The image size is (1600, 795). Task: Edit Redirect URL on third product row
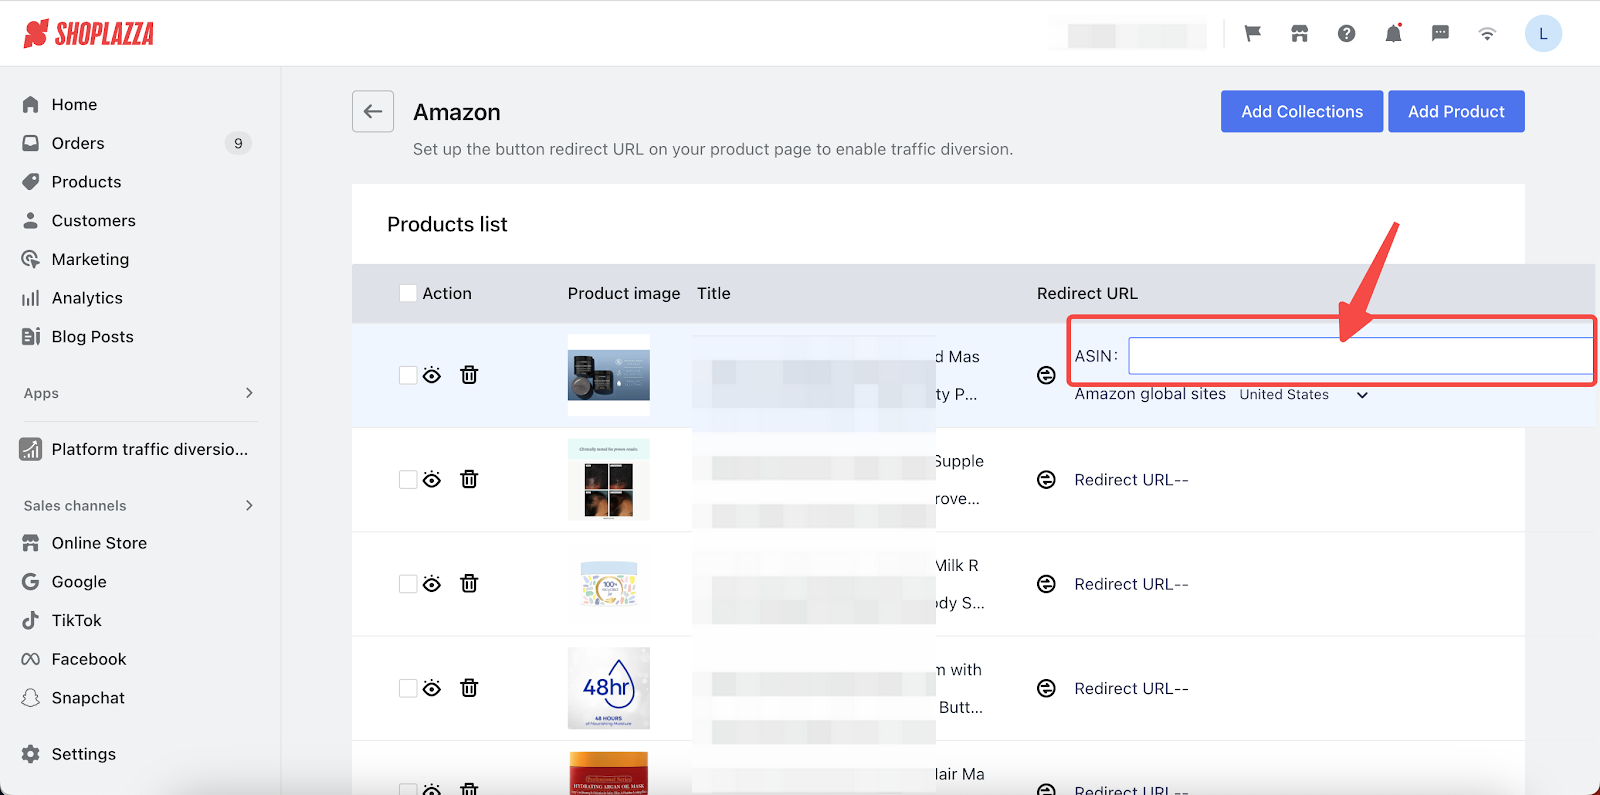(x=1131, y=584)
